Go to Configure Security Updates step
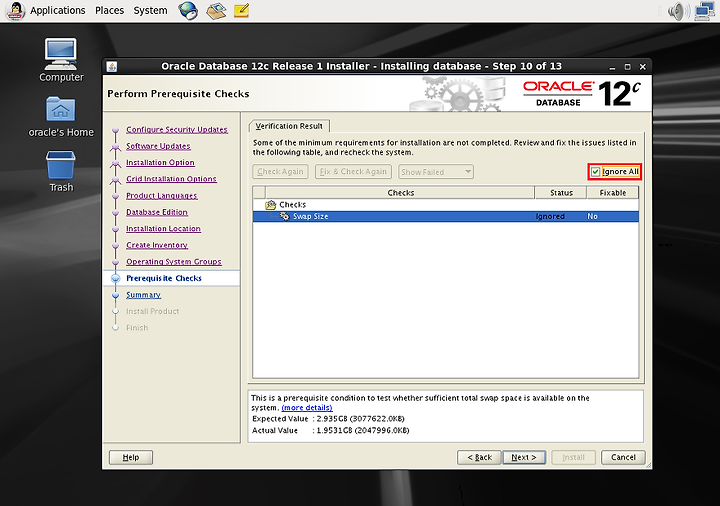The height and width of the screenshot is (506, 720). tap(177, 129)
